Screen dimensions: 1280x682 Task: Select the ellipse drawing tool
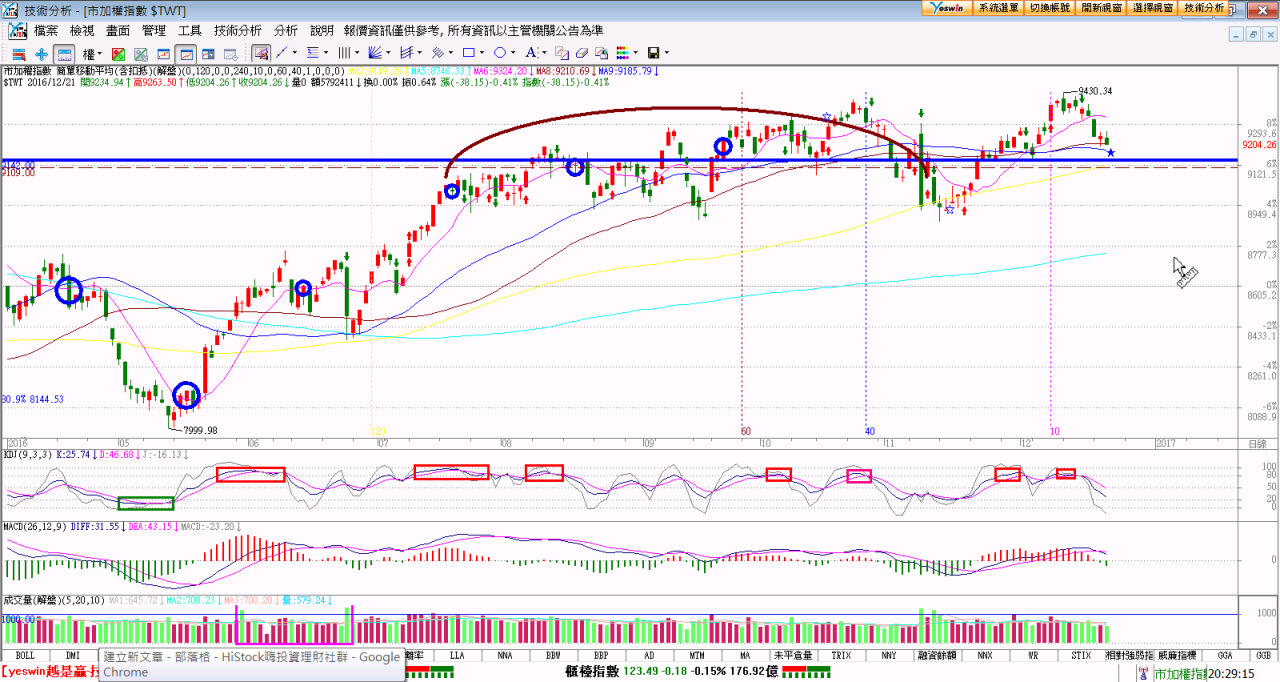pyautogui.click(x=499, y=53)
